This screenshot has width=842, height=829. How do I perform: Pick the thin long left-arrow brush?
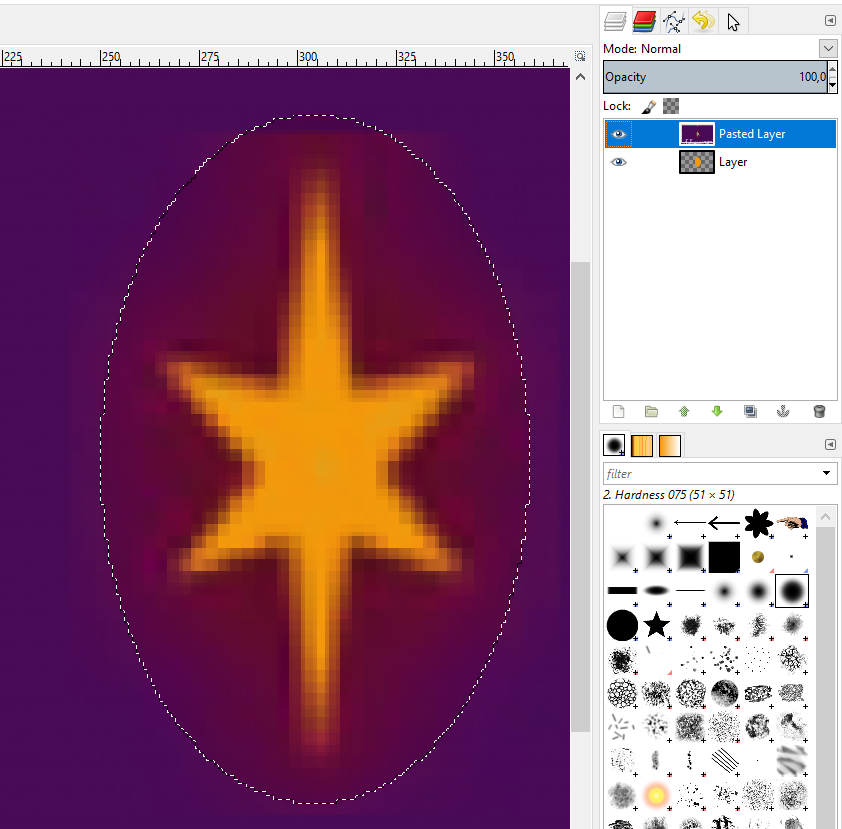coord(689,522)
